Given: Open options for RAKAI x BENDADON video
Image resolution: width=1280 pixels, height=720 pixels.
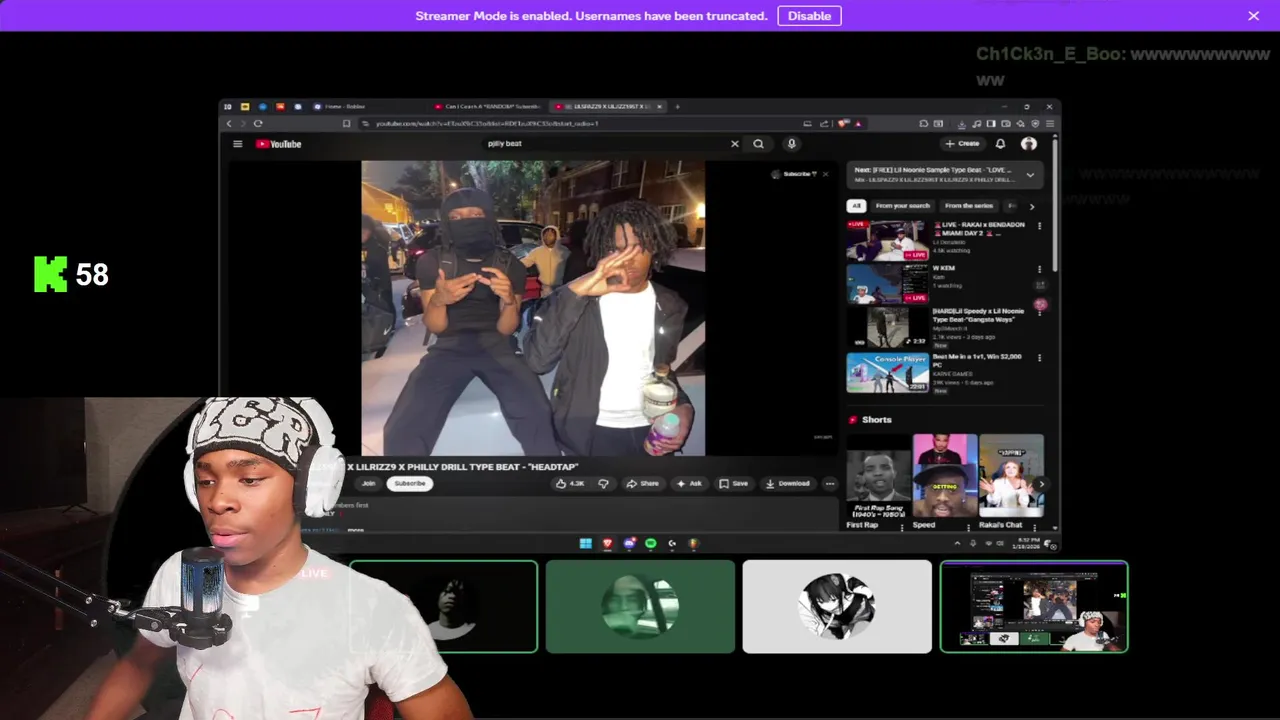Looking at the screenshot, I should pyautogui.click(x=1039, y=226).
